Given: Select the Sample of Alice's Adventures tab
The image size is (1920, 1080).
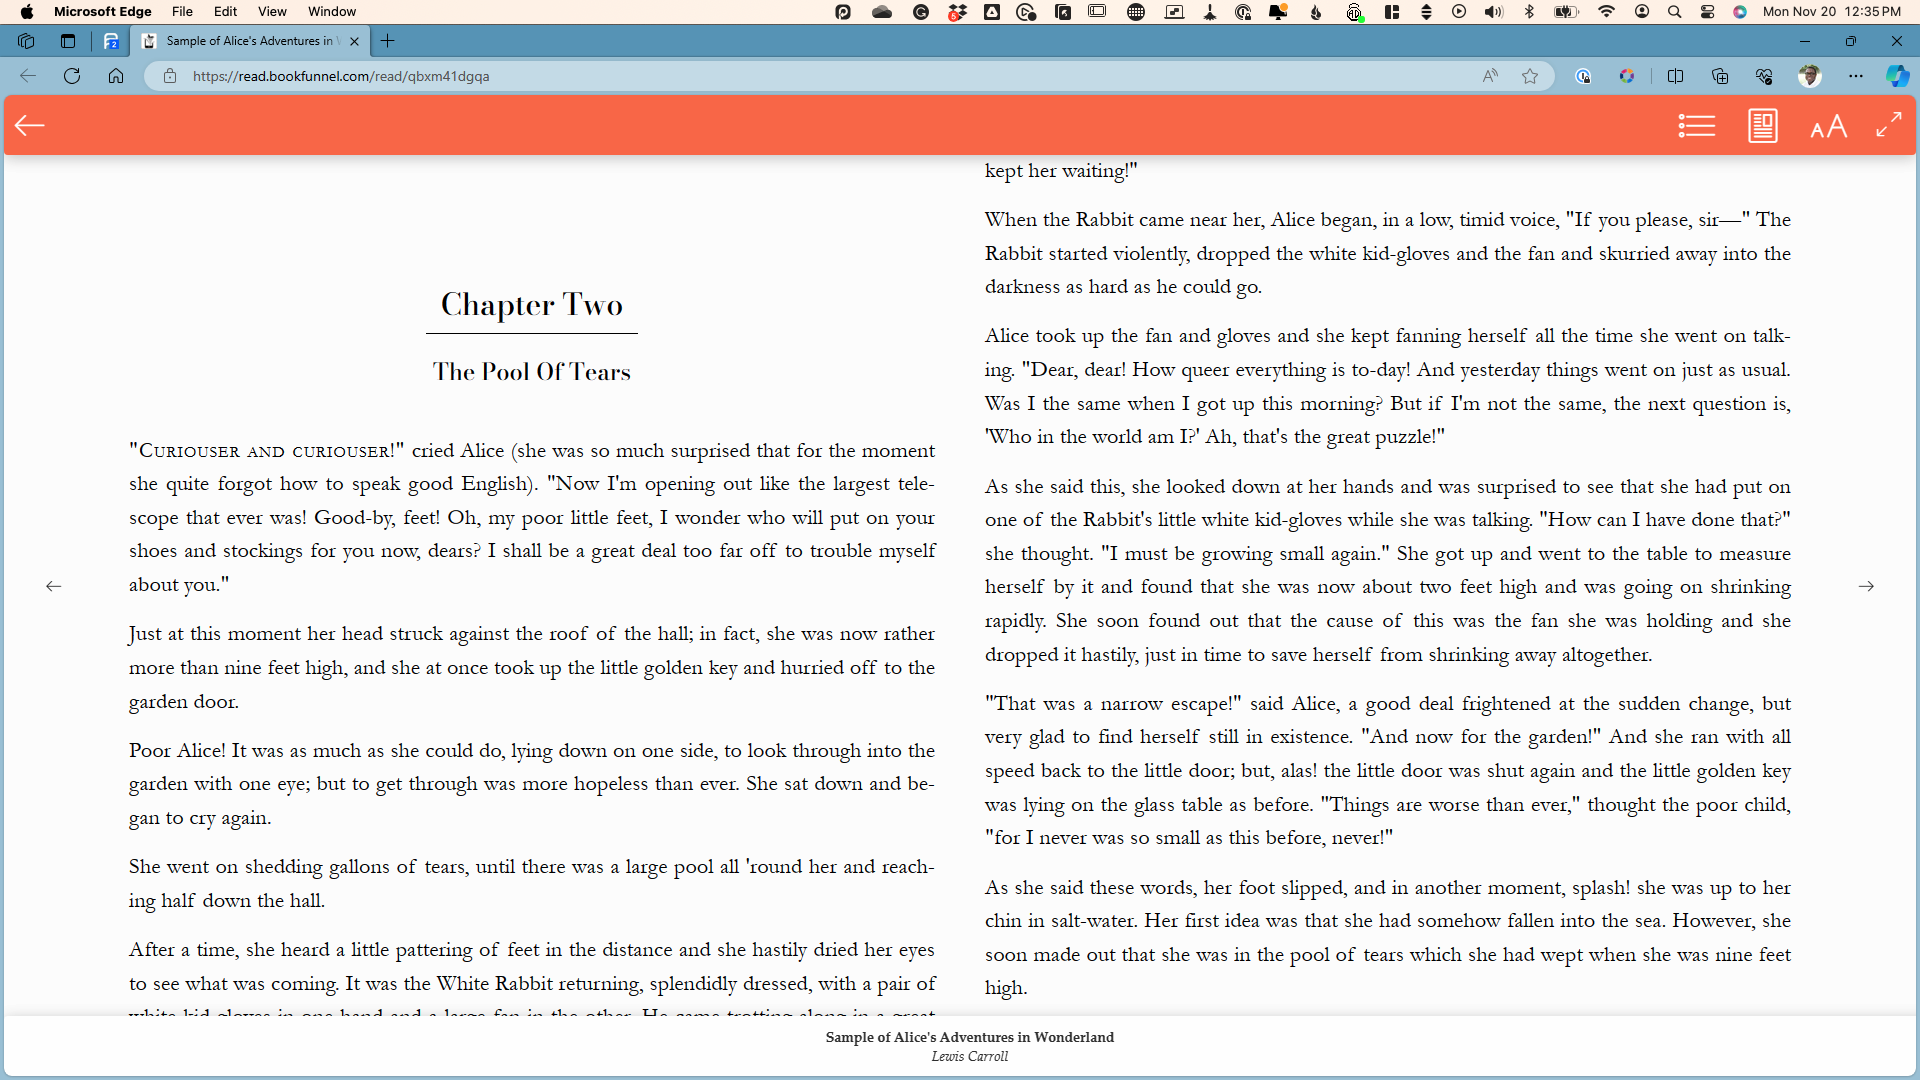Looking at the screenshot, I should point(250,41).
